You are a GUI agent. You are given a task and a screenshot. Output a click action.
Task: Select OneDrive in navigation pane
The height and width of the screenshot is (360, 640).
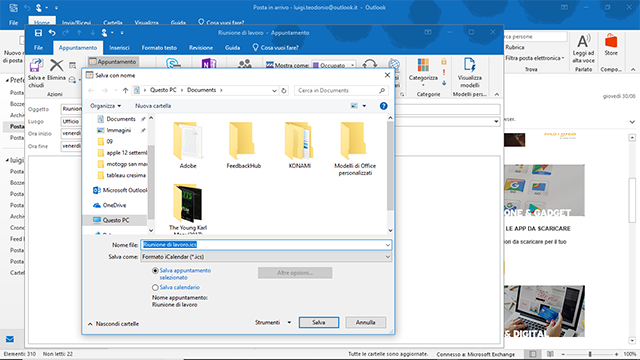click(x=114, y=205)
